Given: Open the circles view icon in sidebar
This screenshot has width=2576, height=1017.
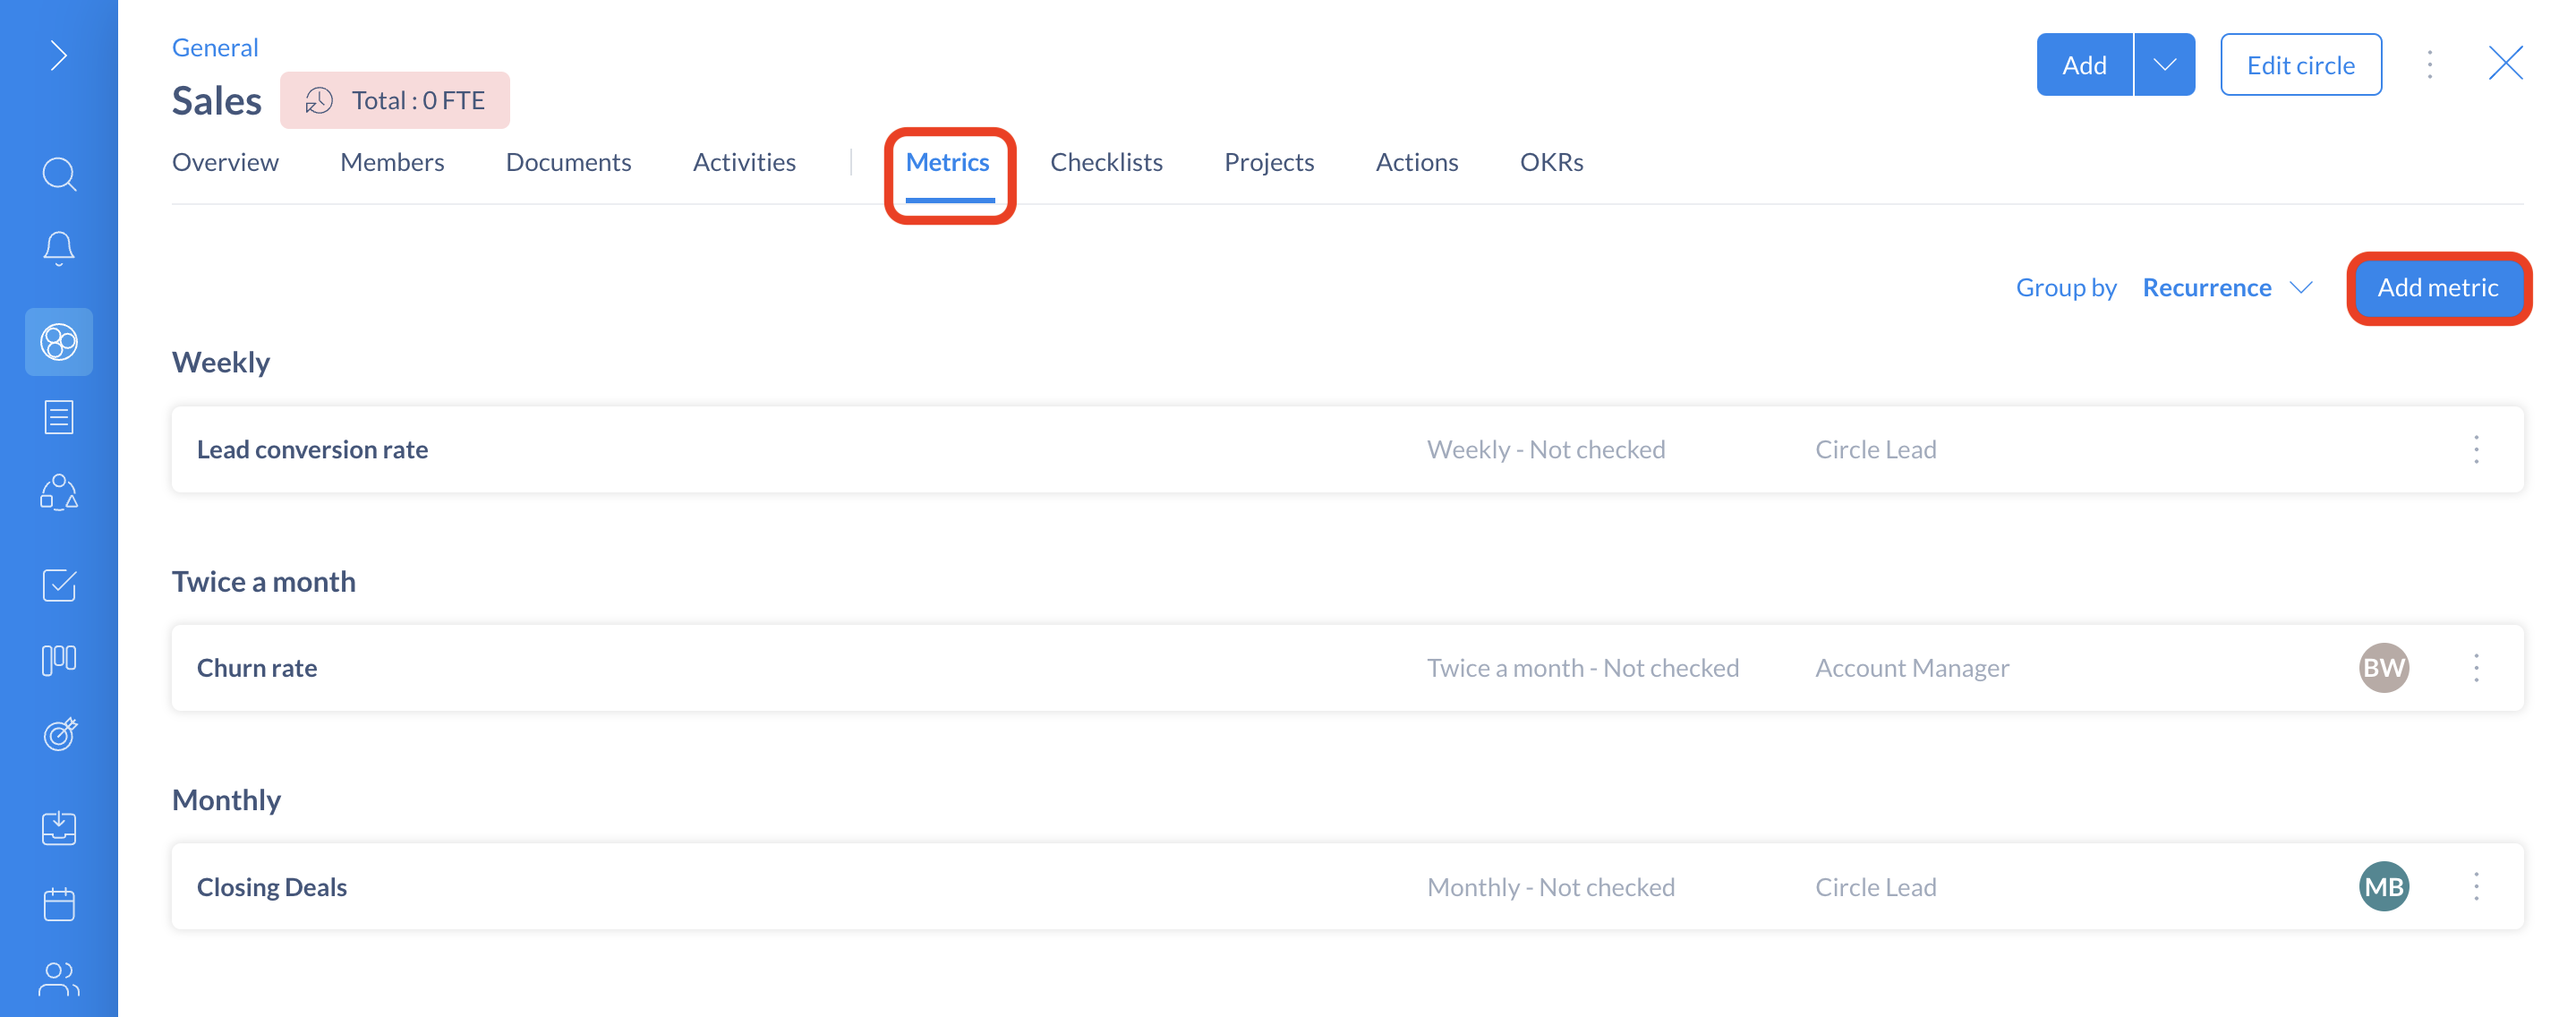Looking at the screenshot, I should pos(59,342).
